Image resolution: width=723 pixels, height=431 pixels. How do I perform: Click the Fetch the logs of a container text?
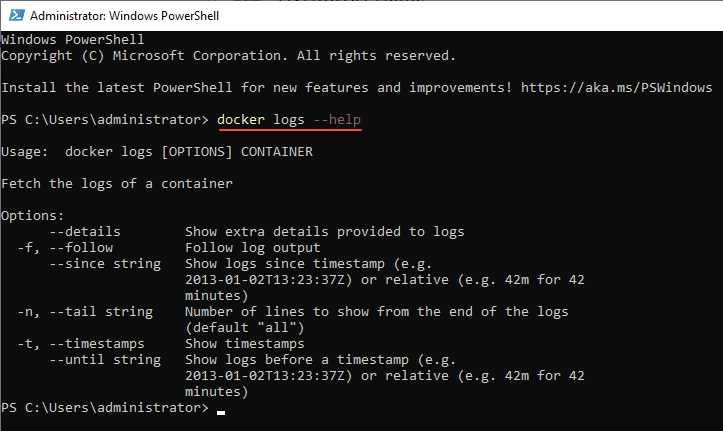[117, 184]
